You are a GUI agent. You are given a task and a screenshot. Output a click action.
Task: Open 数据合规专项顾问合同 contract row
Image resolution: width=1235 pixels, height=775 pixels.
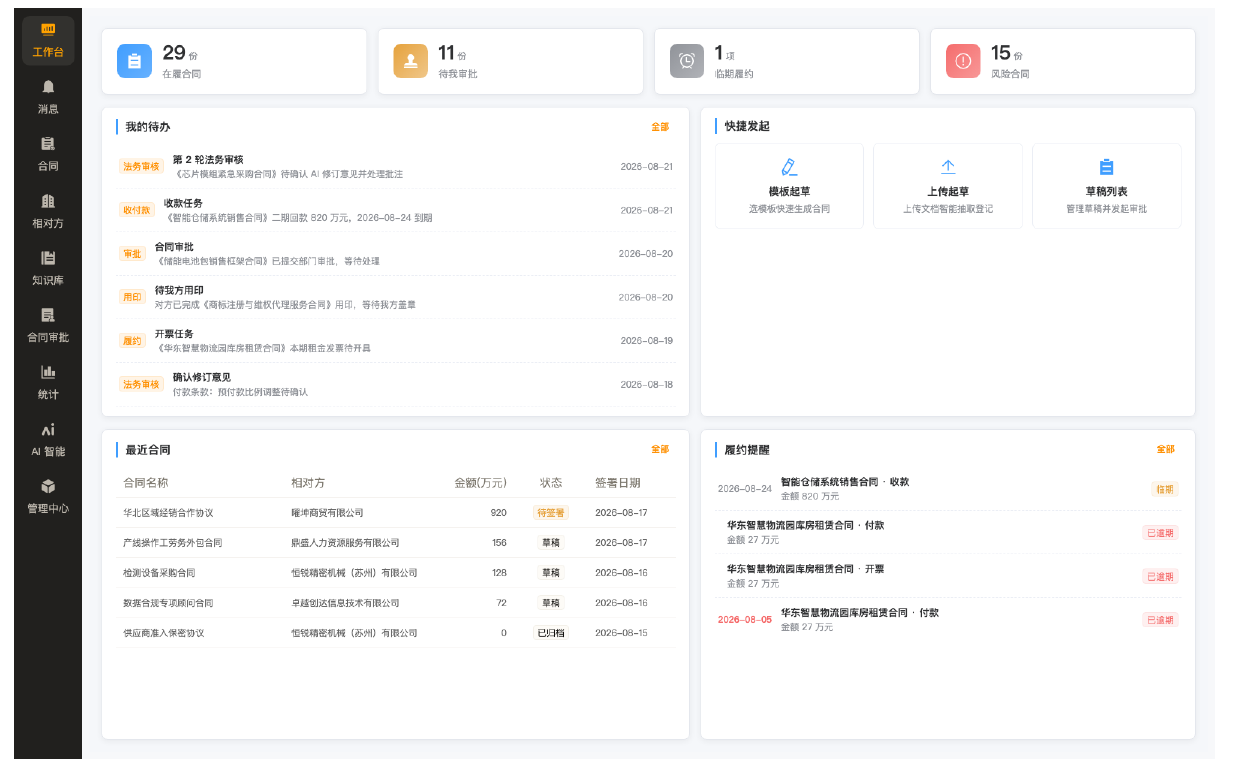(x=396, y=603)
